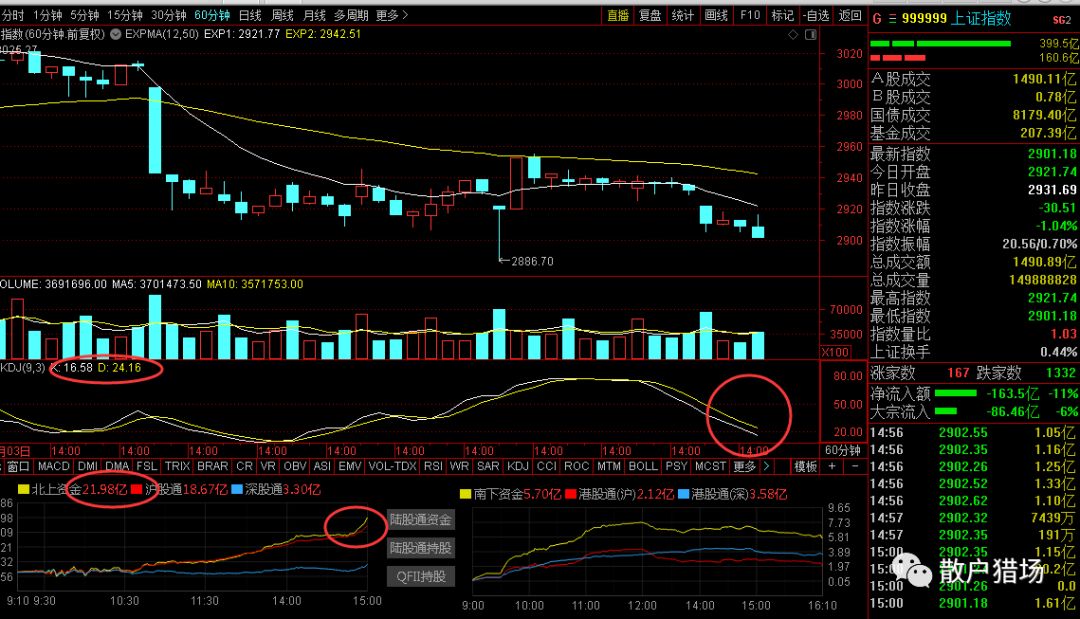Select the VR indicator
1080x619 pixels.
click(x=268, y=466)
